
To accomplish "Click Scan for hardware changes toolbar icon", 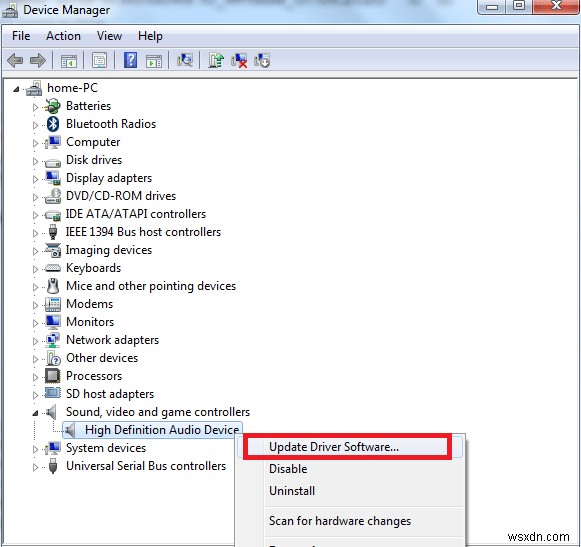I will coord(185,60).
